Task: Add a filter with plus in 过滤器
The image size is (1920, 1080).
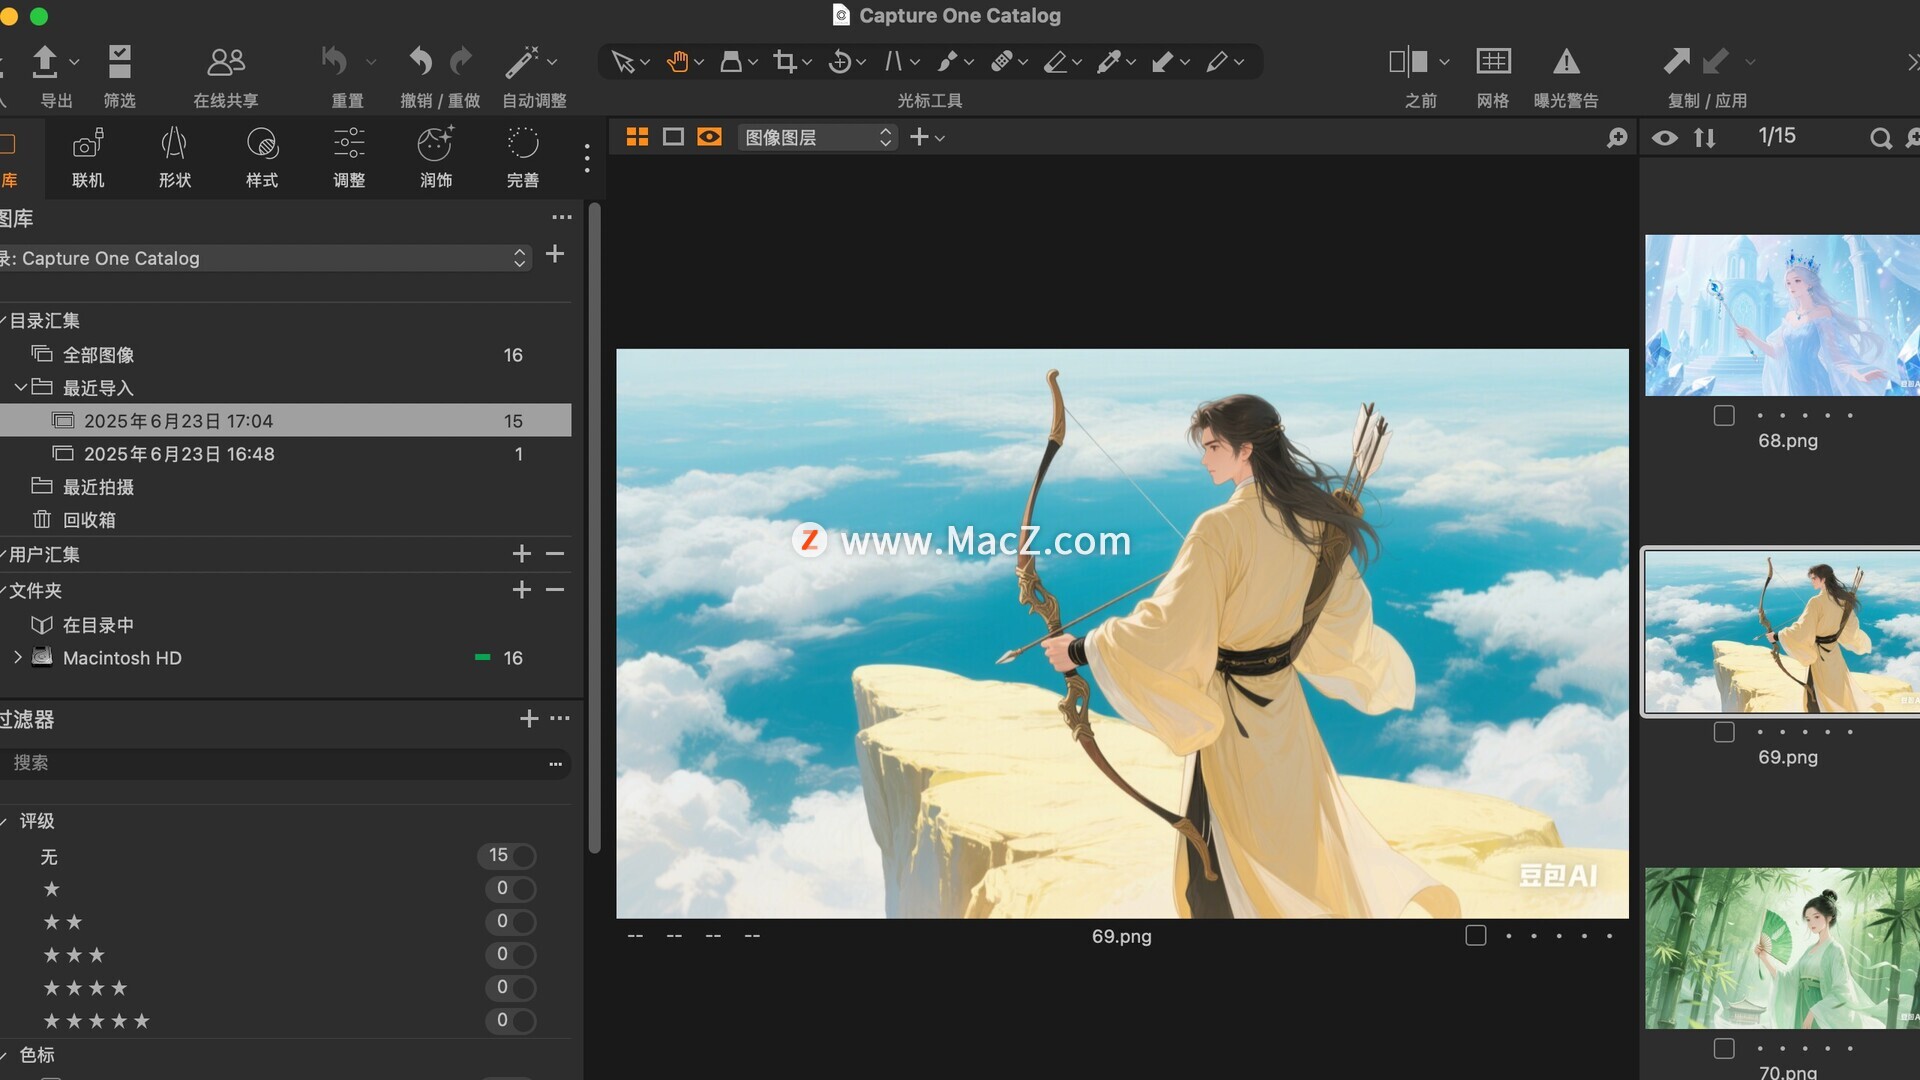Action: coord(529,718)
